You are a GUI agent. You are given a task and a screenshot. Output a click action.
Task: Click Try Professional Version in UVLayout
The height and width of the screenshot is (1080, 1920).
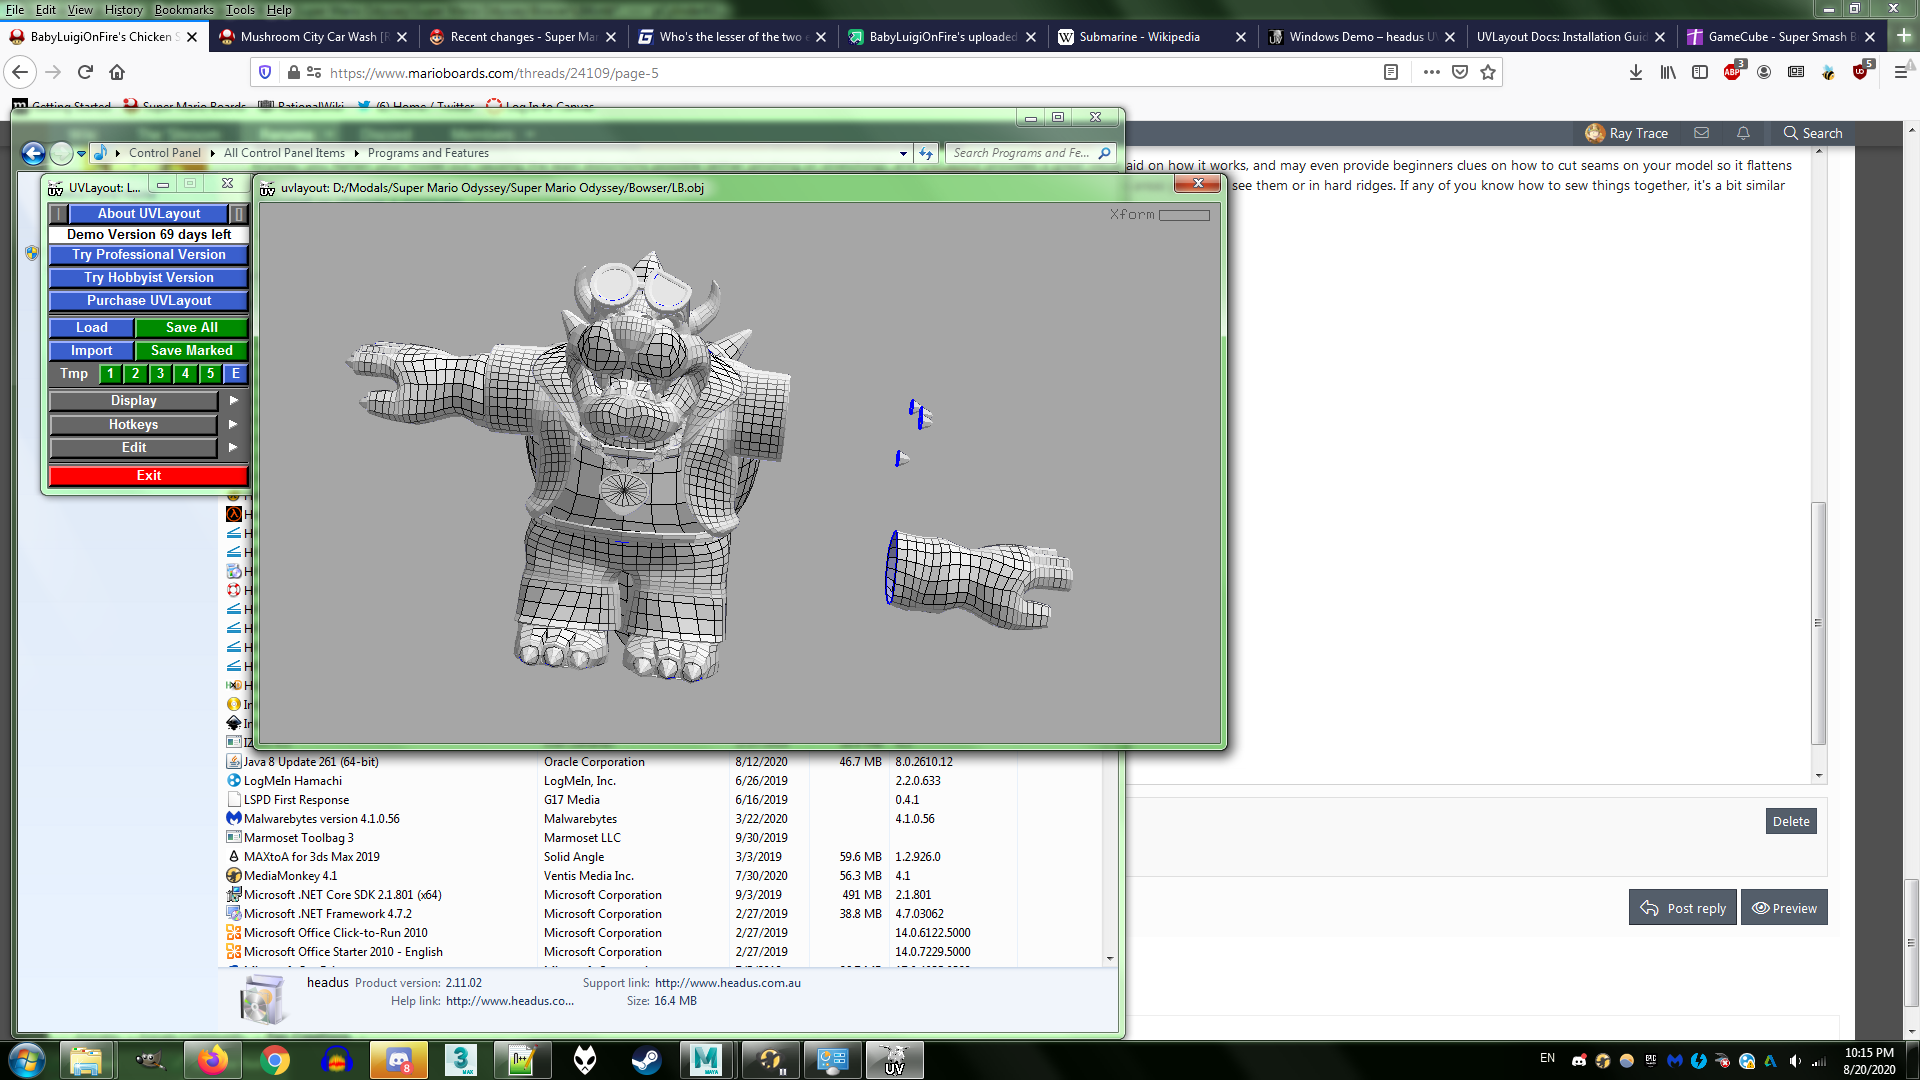click(148, 255)
